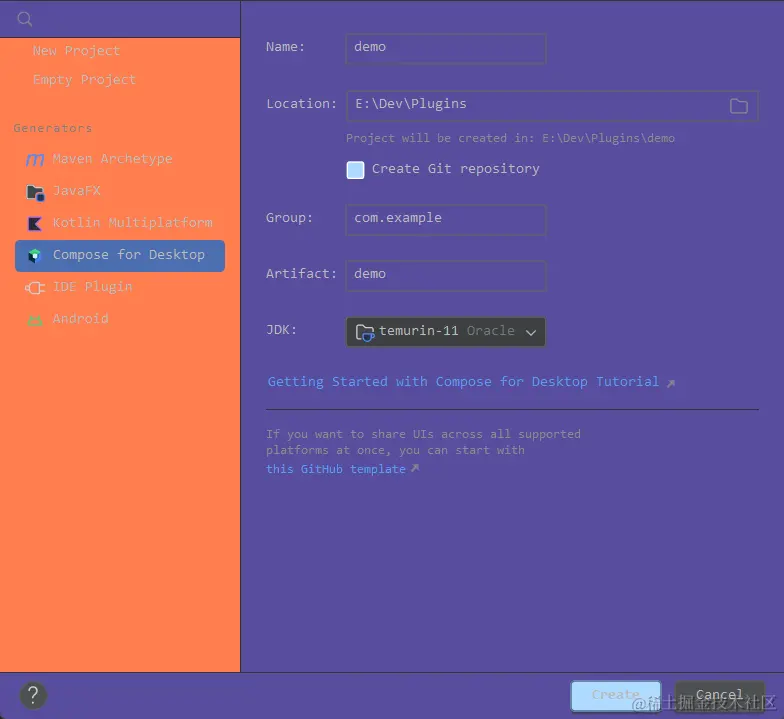This screenshot has width=784, height=719.
Task: Select New Project in sidebar
Action: 76,51
